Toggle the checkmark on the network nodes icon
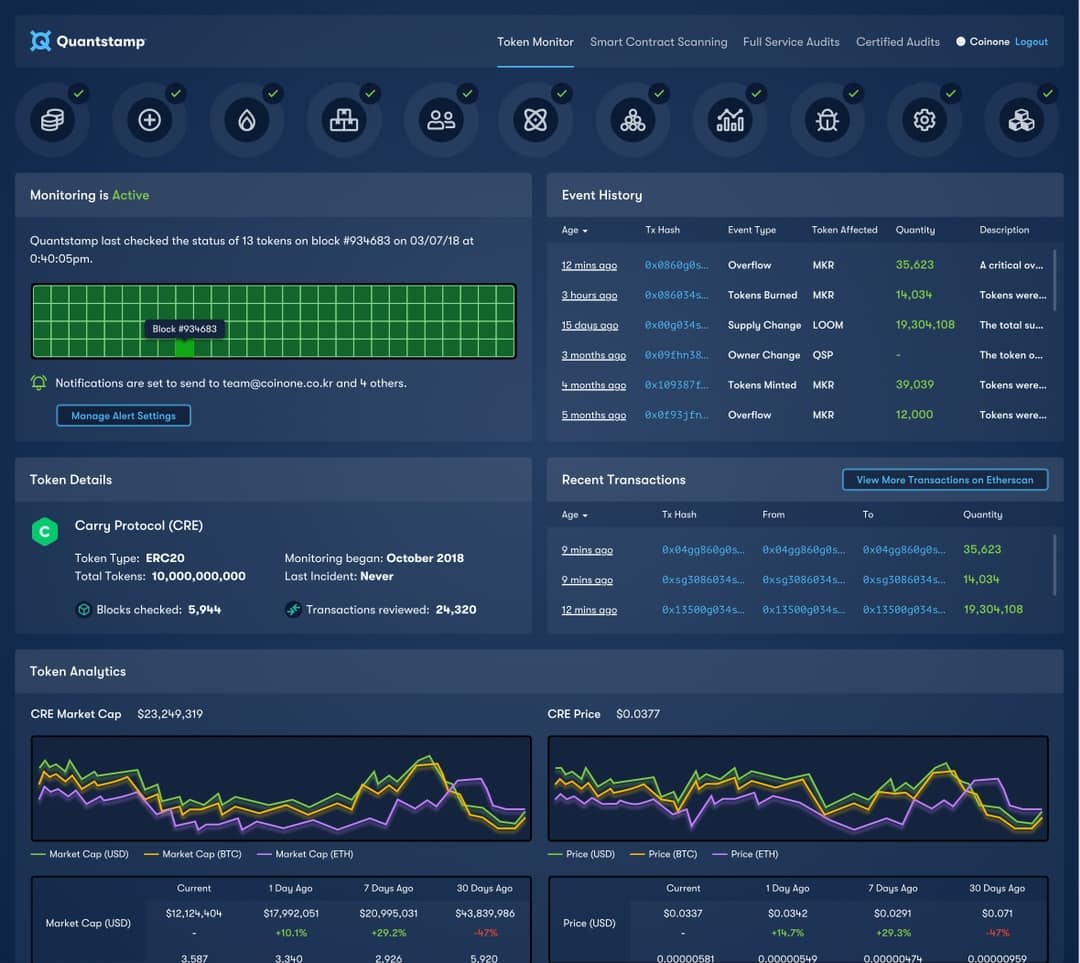Image resolution: width=1080 pixels, height=963 pixels. pyautogui.click(x=660, y=93)
